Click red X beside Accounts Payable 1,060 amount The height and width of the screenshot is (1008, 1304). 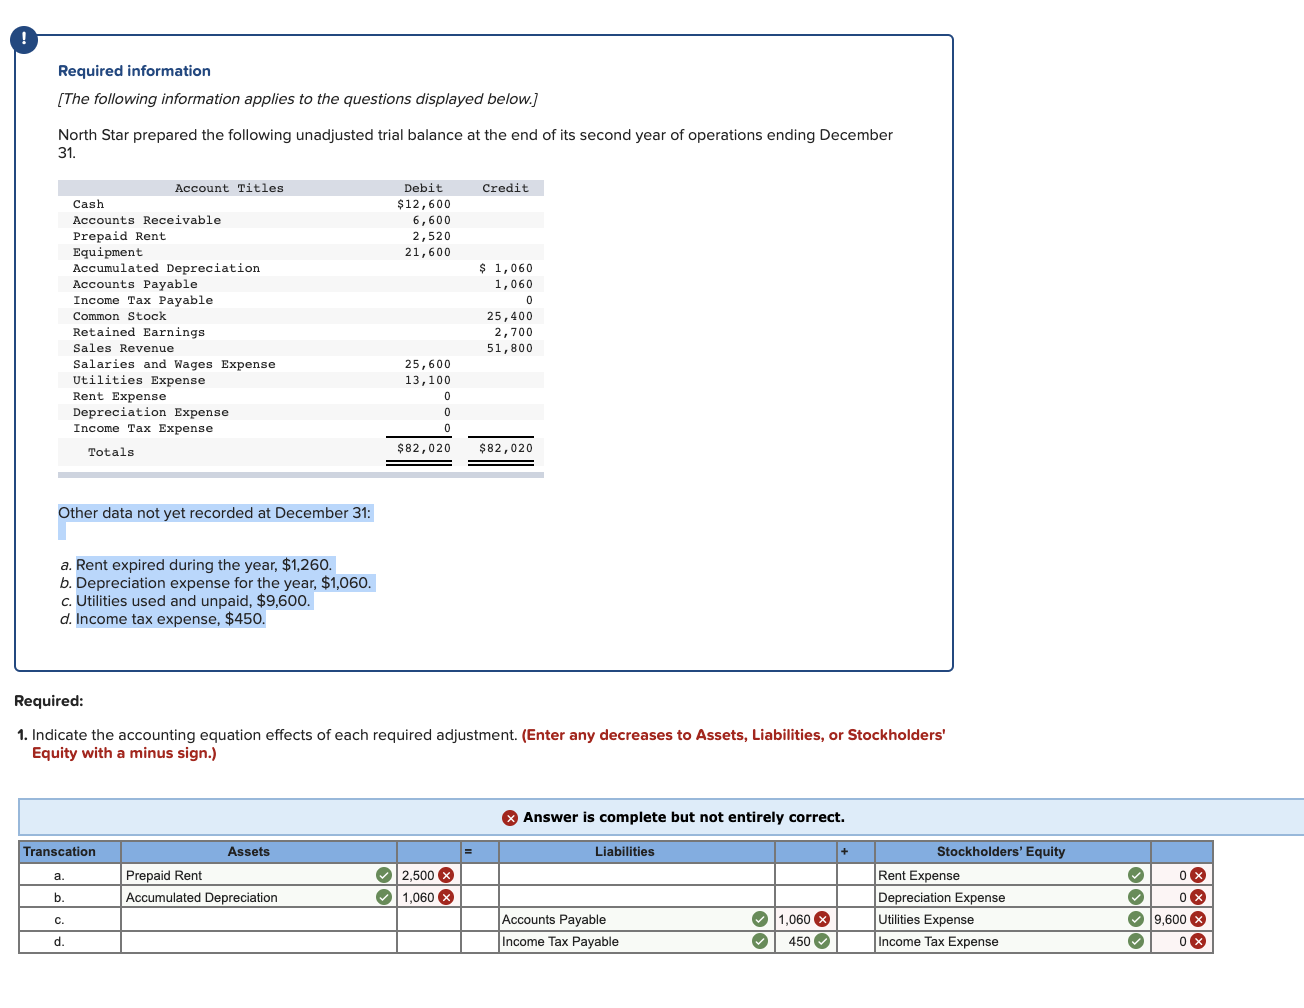point(822,919)
